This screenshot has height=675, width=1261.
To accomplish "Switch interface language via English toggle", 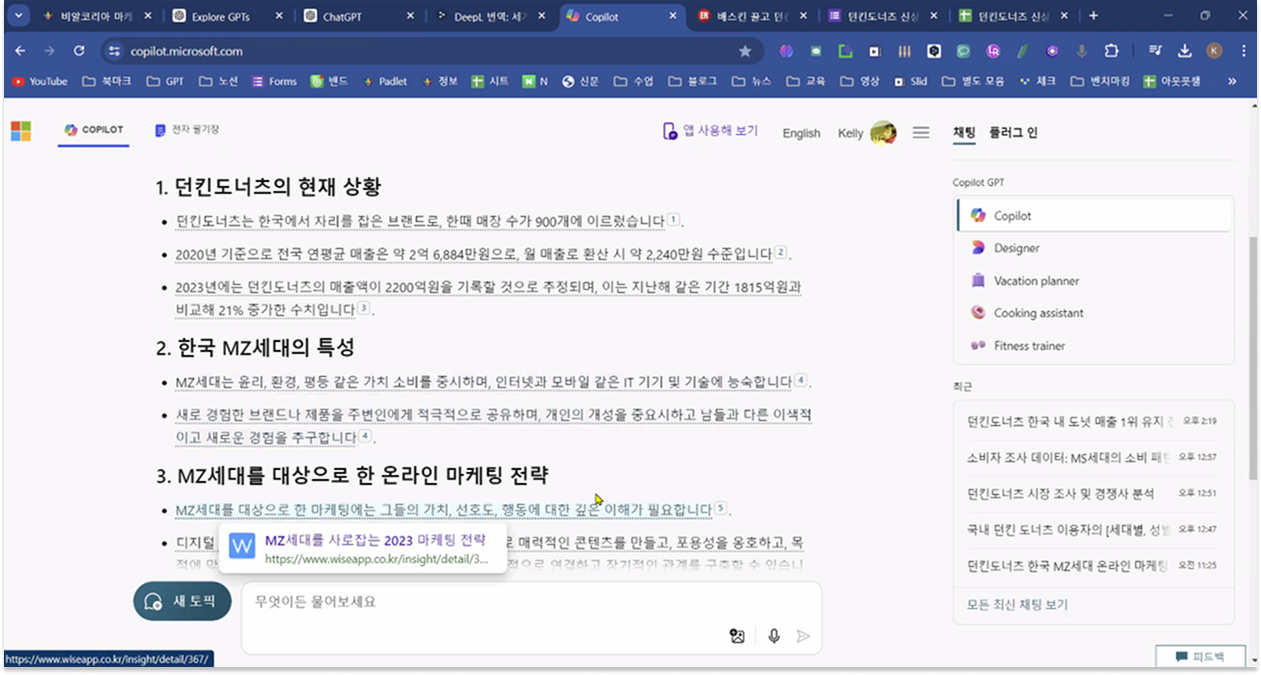I will click(x=800, y=132).
